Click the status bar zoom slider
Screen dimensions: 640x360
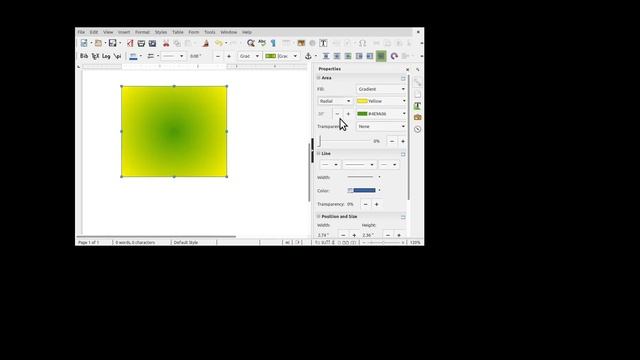(x=383, y=242)
